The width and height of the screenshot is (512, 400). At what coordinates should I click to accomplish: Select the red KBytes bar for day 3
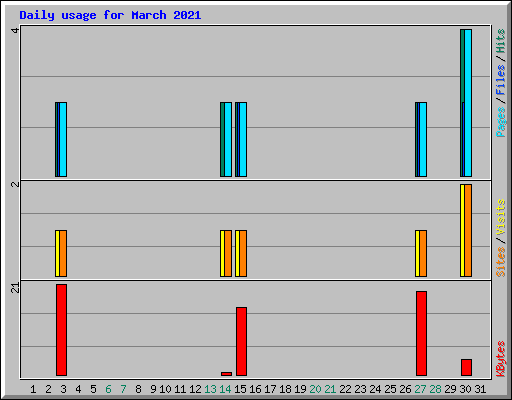click(61, 330)
